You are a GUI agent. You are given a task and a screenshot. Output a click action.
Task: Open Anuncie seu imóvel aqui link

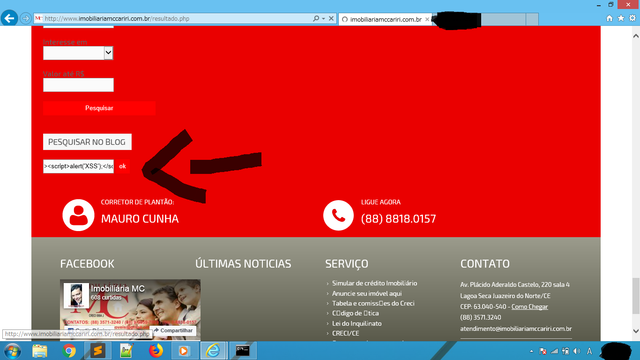[x=367, y=293]
